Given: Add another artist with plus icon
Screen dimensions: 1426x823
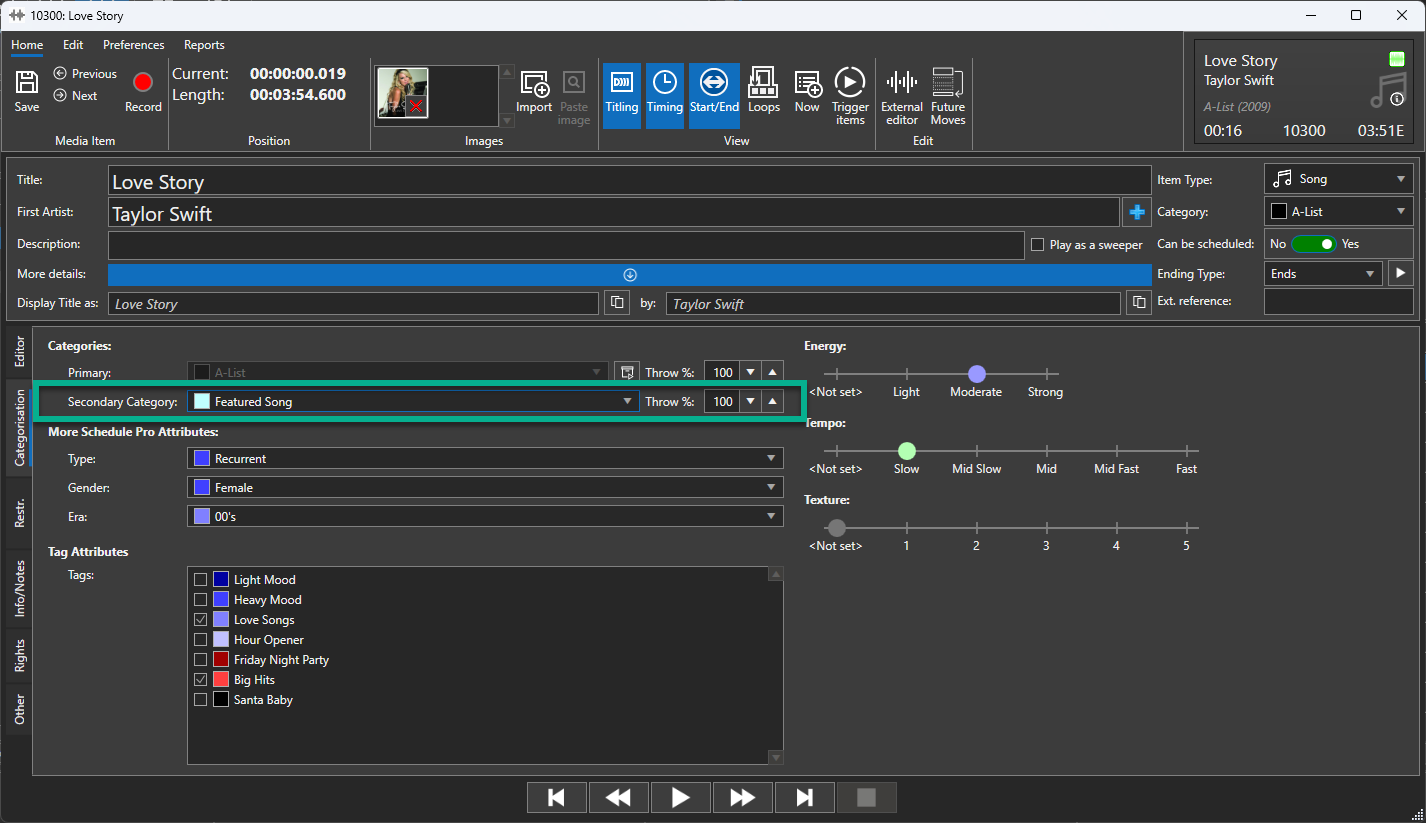Looking at the screenshot, I should click(x=1137, y=212).
